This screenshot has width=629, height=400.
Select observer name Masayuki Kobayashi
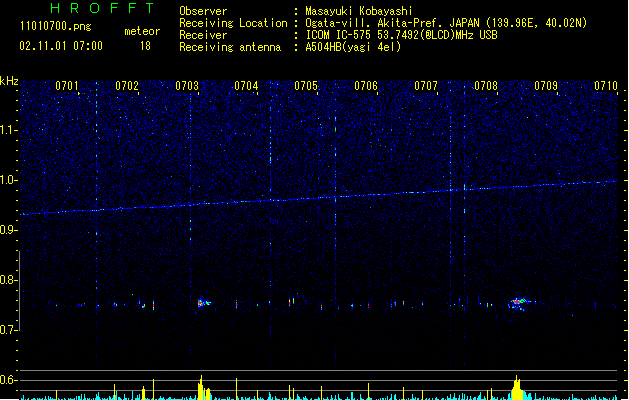click(x=359, y=11)
